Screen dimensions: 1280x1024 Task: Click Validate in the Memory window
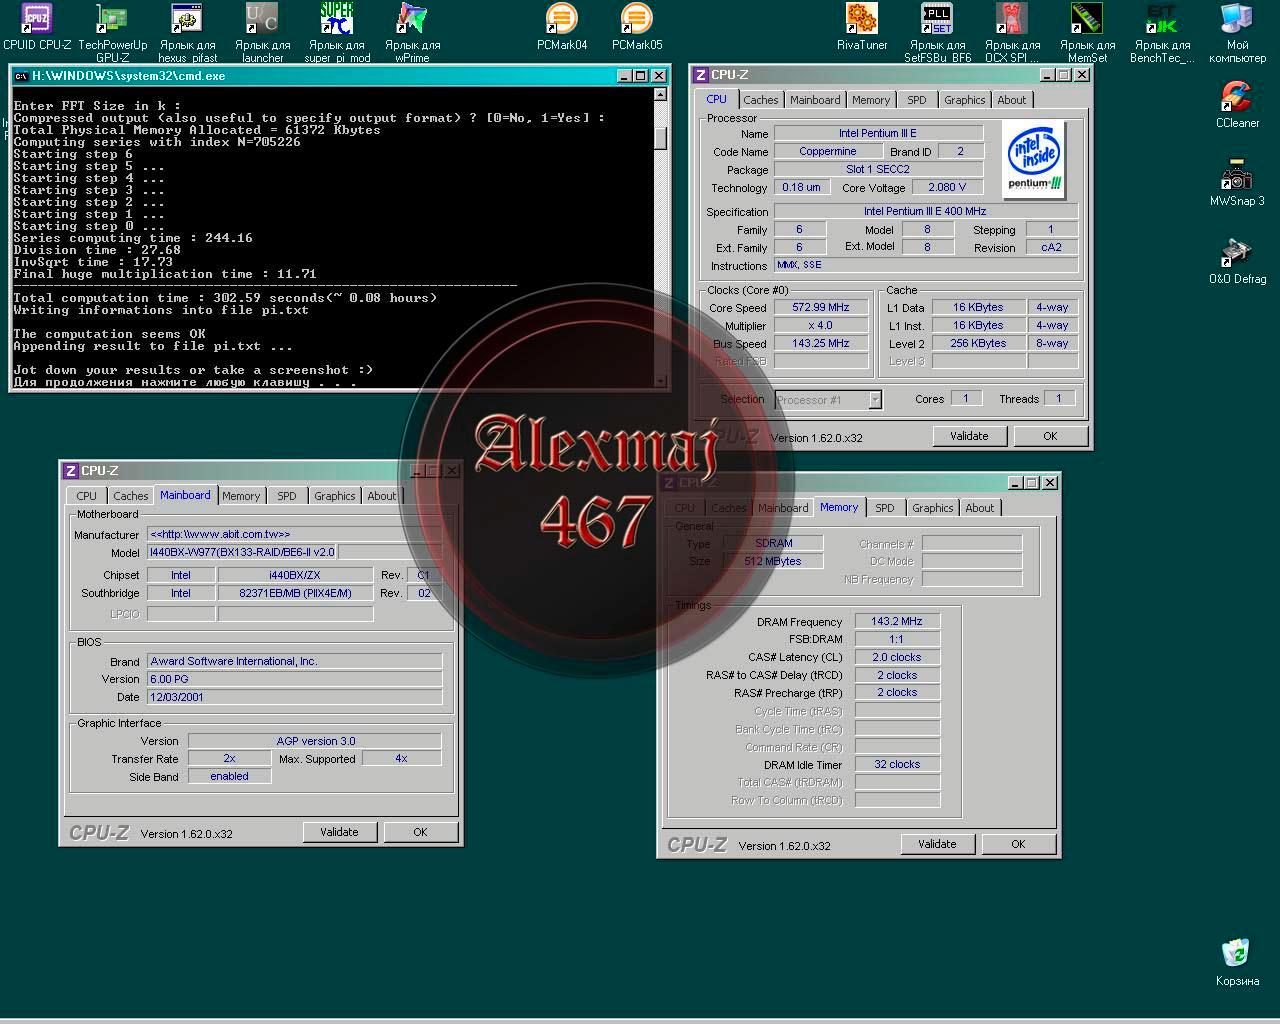937,844
